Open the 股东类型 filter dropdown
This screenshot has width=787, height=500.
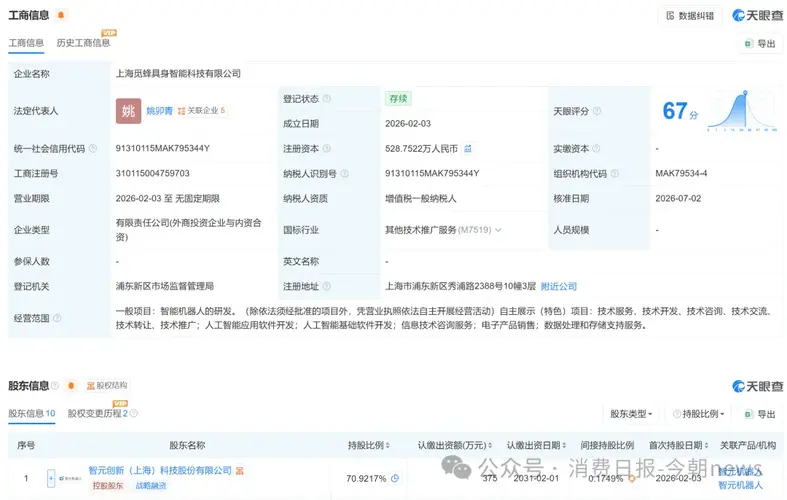(x=631, y=414)
